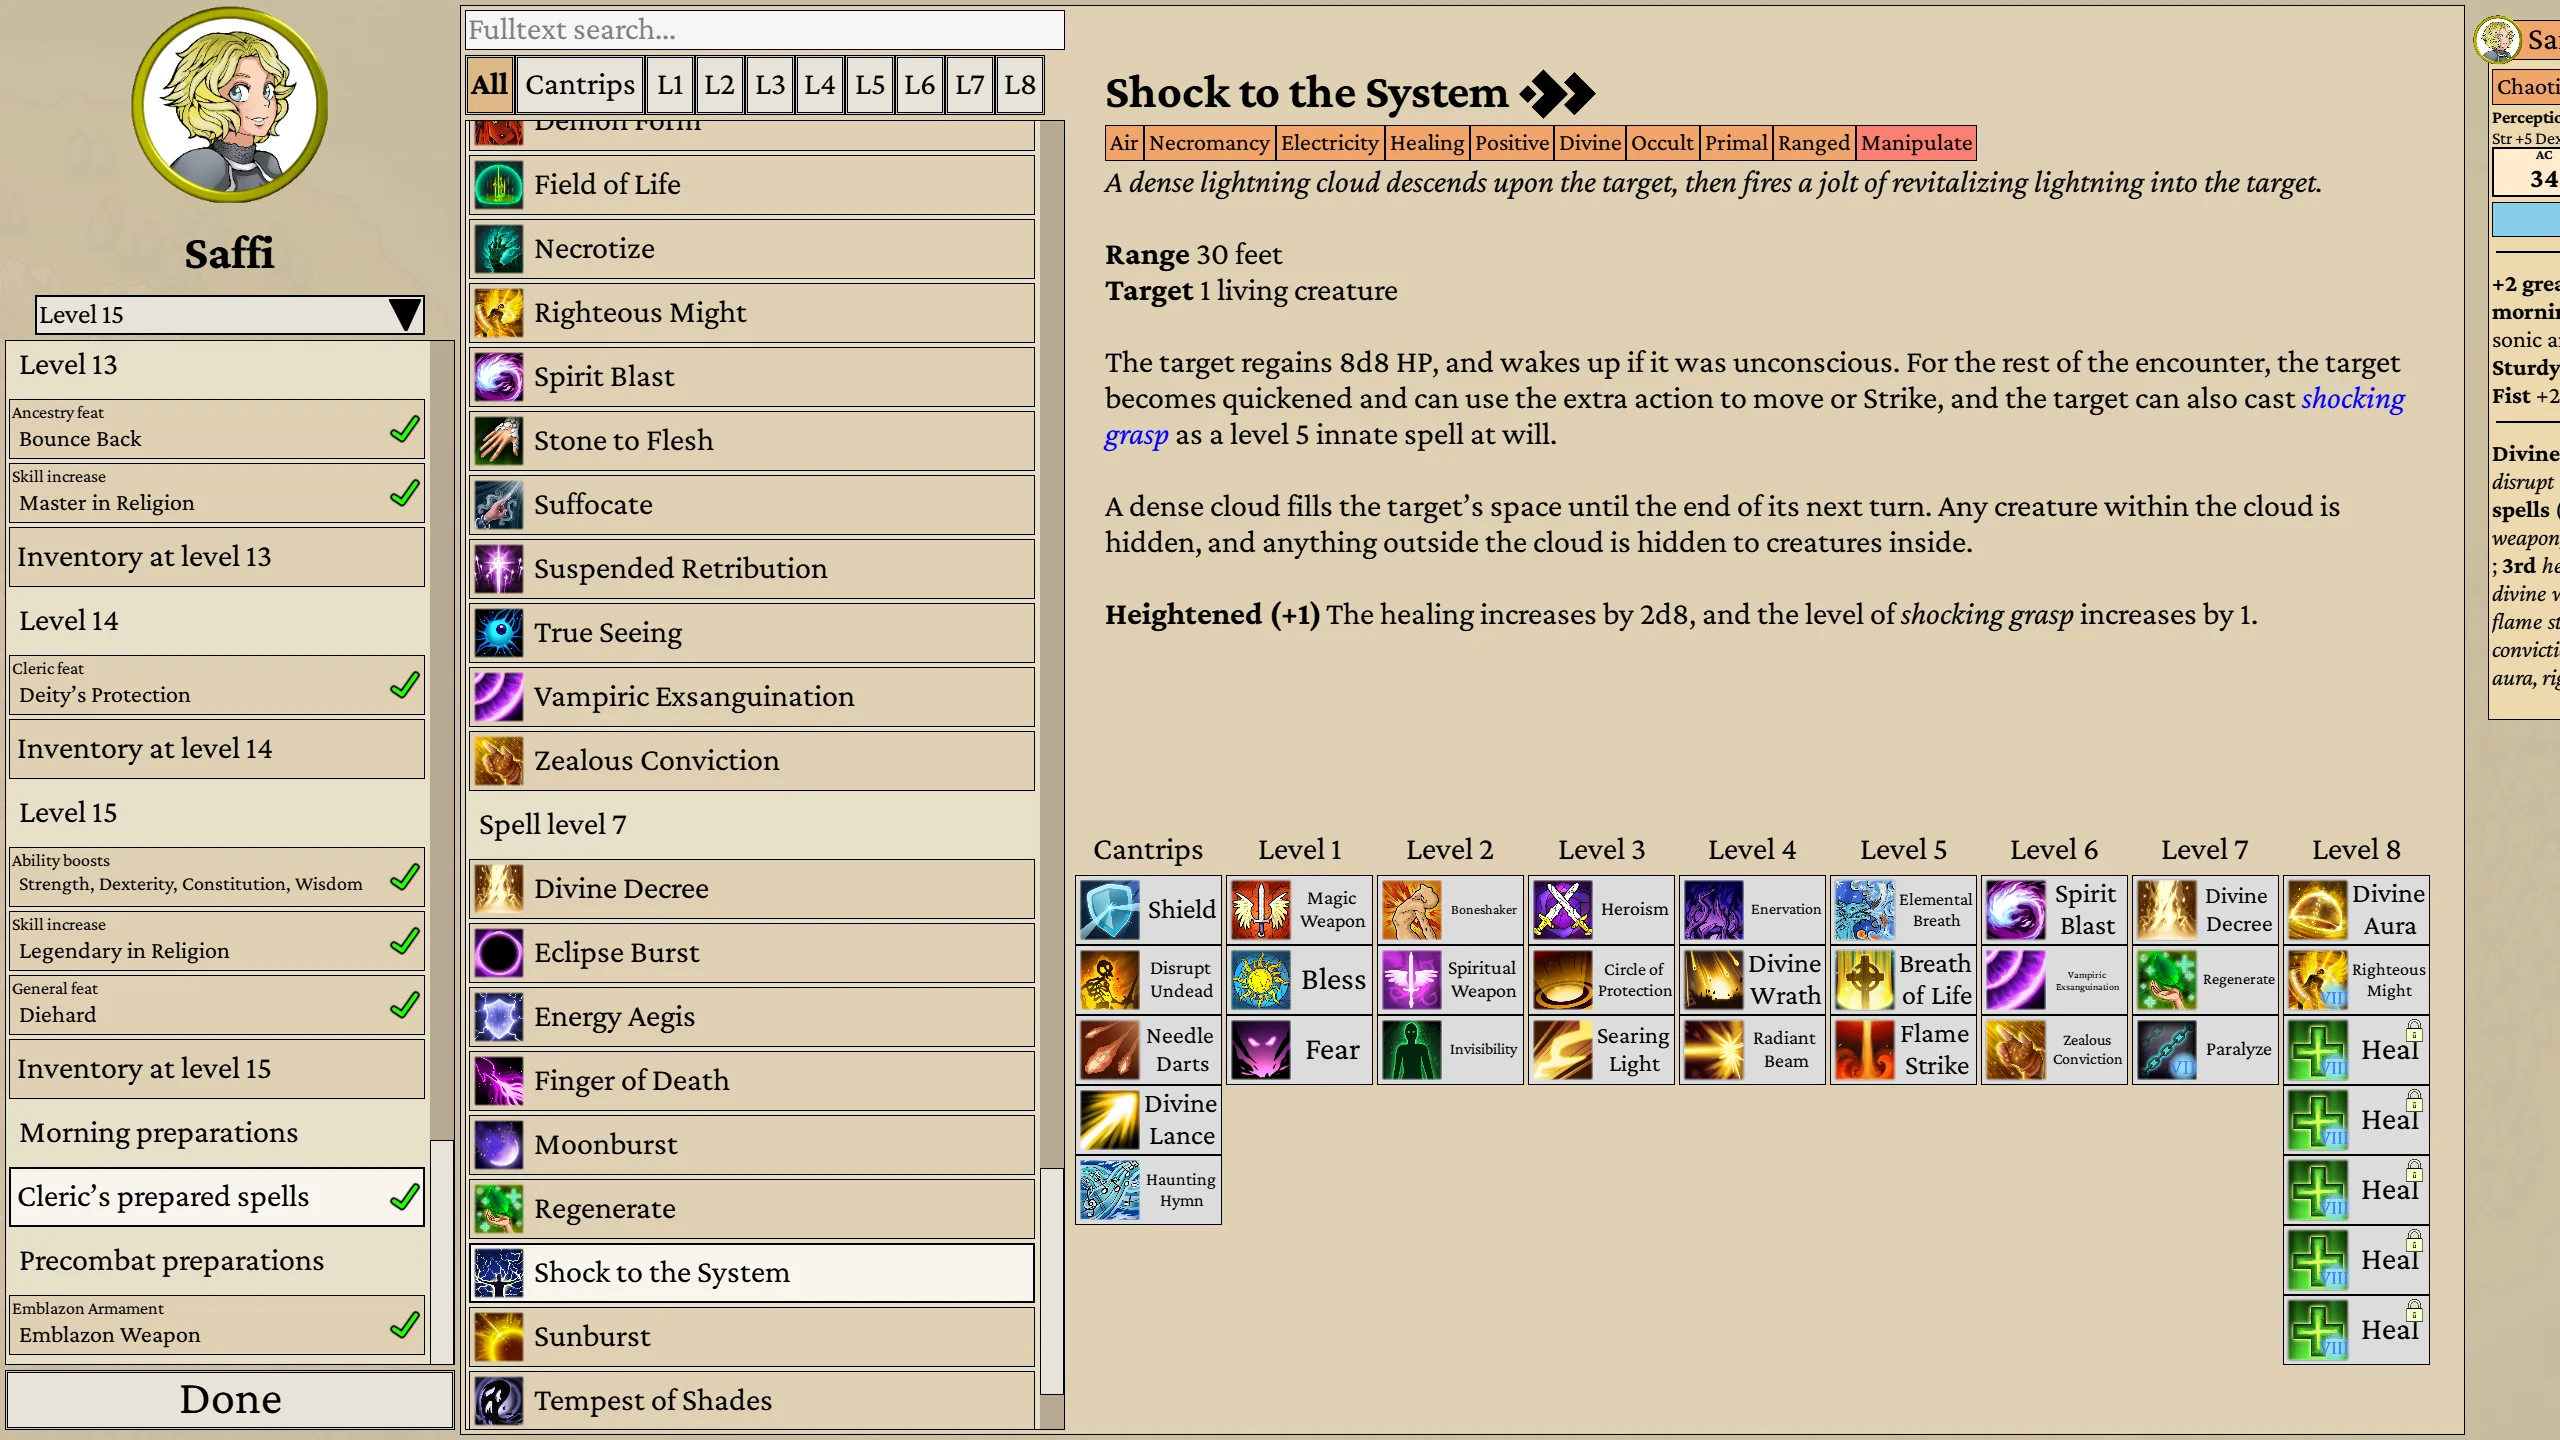Click the Fulltext search field
This screenshot has width=2560, height=1440.
pos(765,30)
